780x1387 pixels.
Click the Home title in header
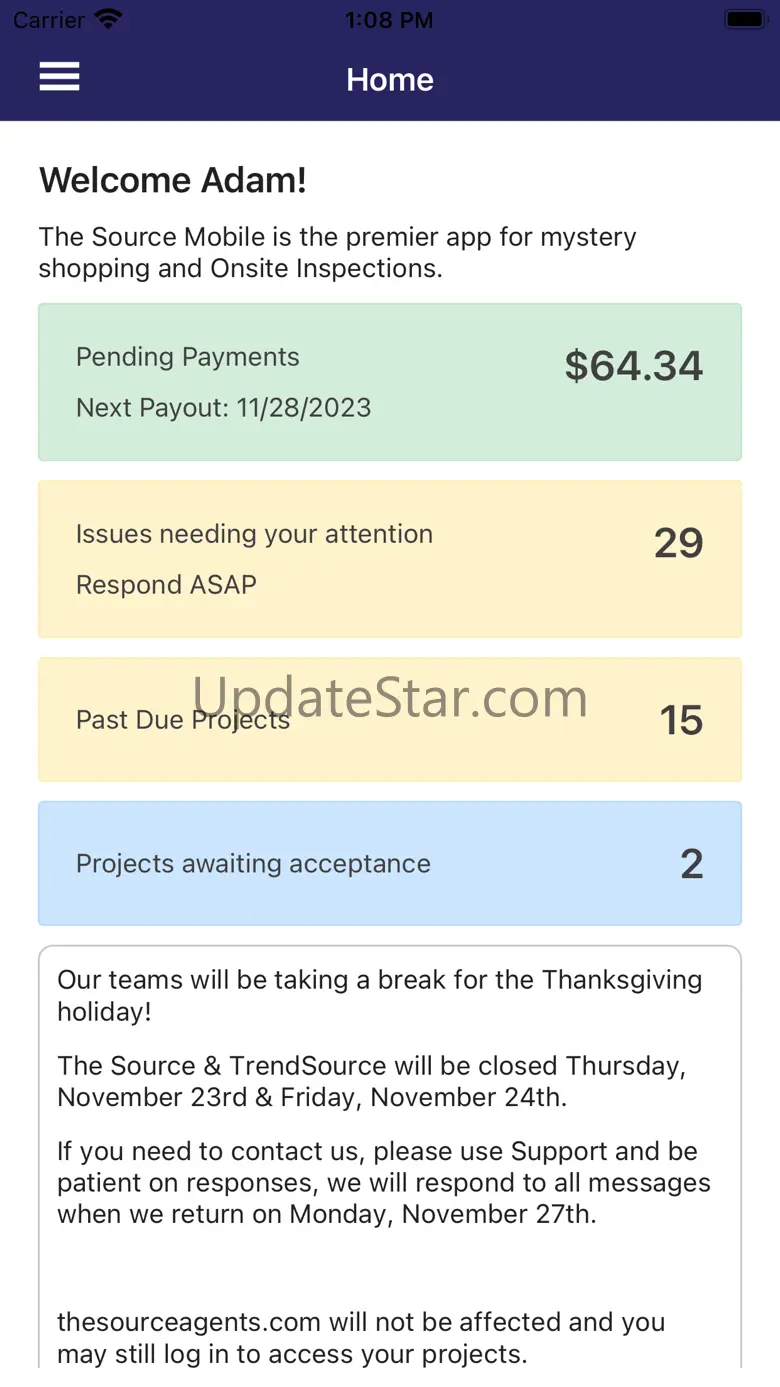(390, 80)
